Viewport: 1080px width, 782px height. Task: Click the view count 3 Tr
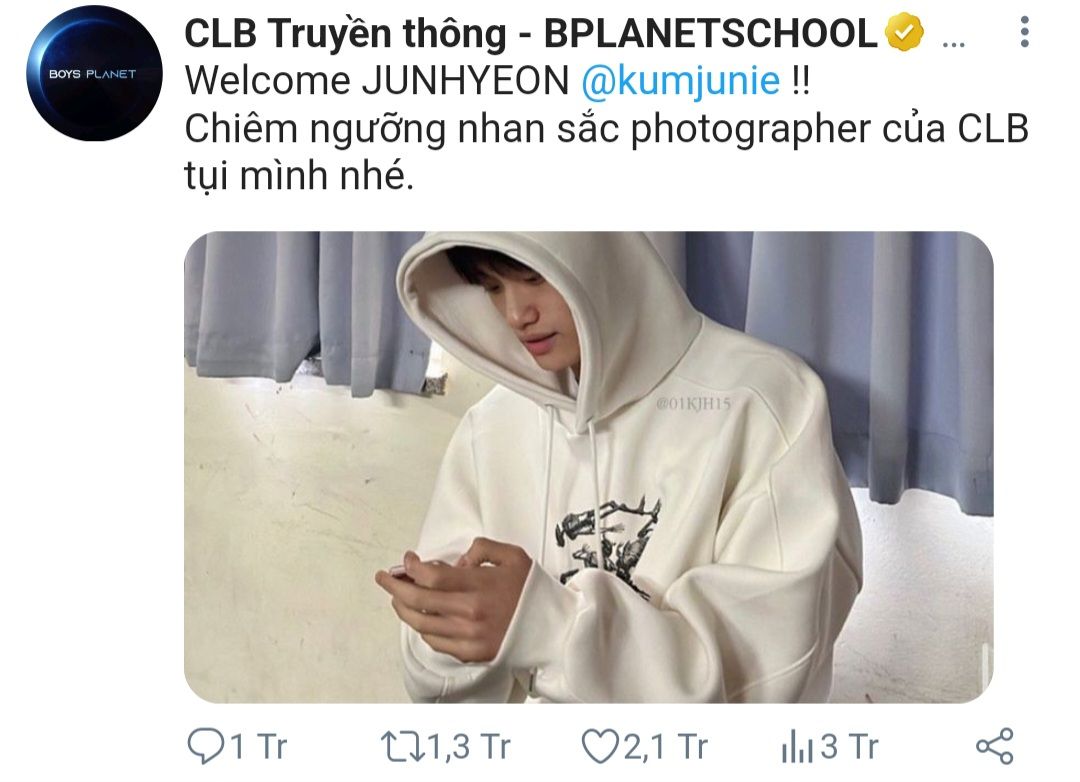pyautogui.click(x=849, y=747)
